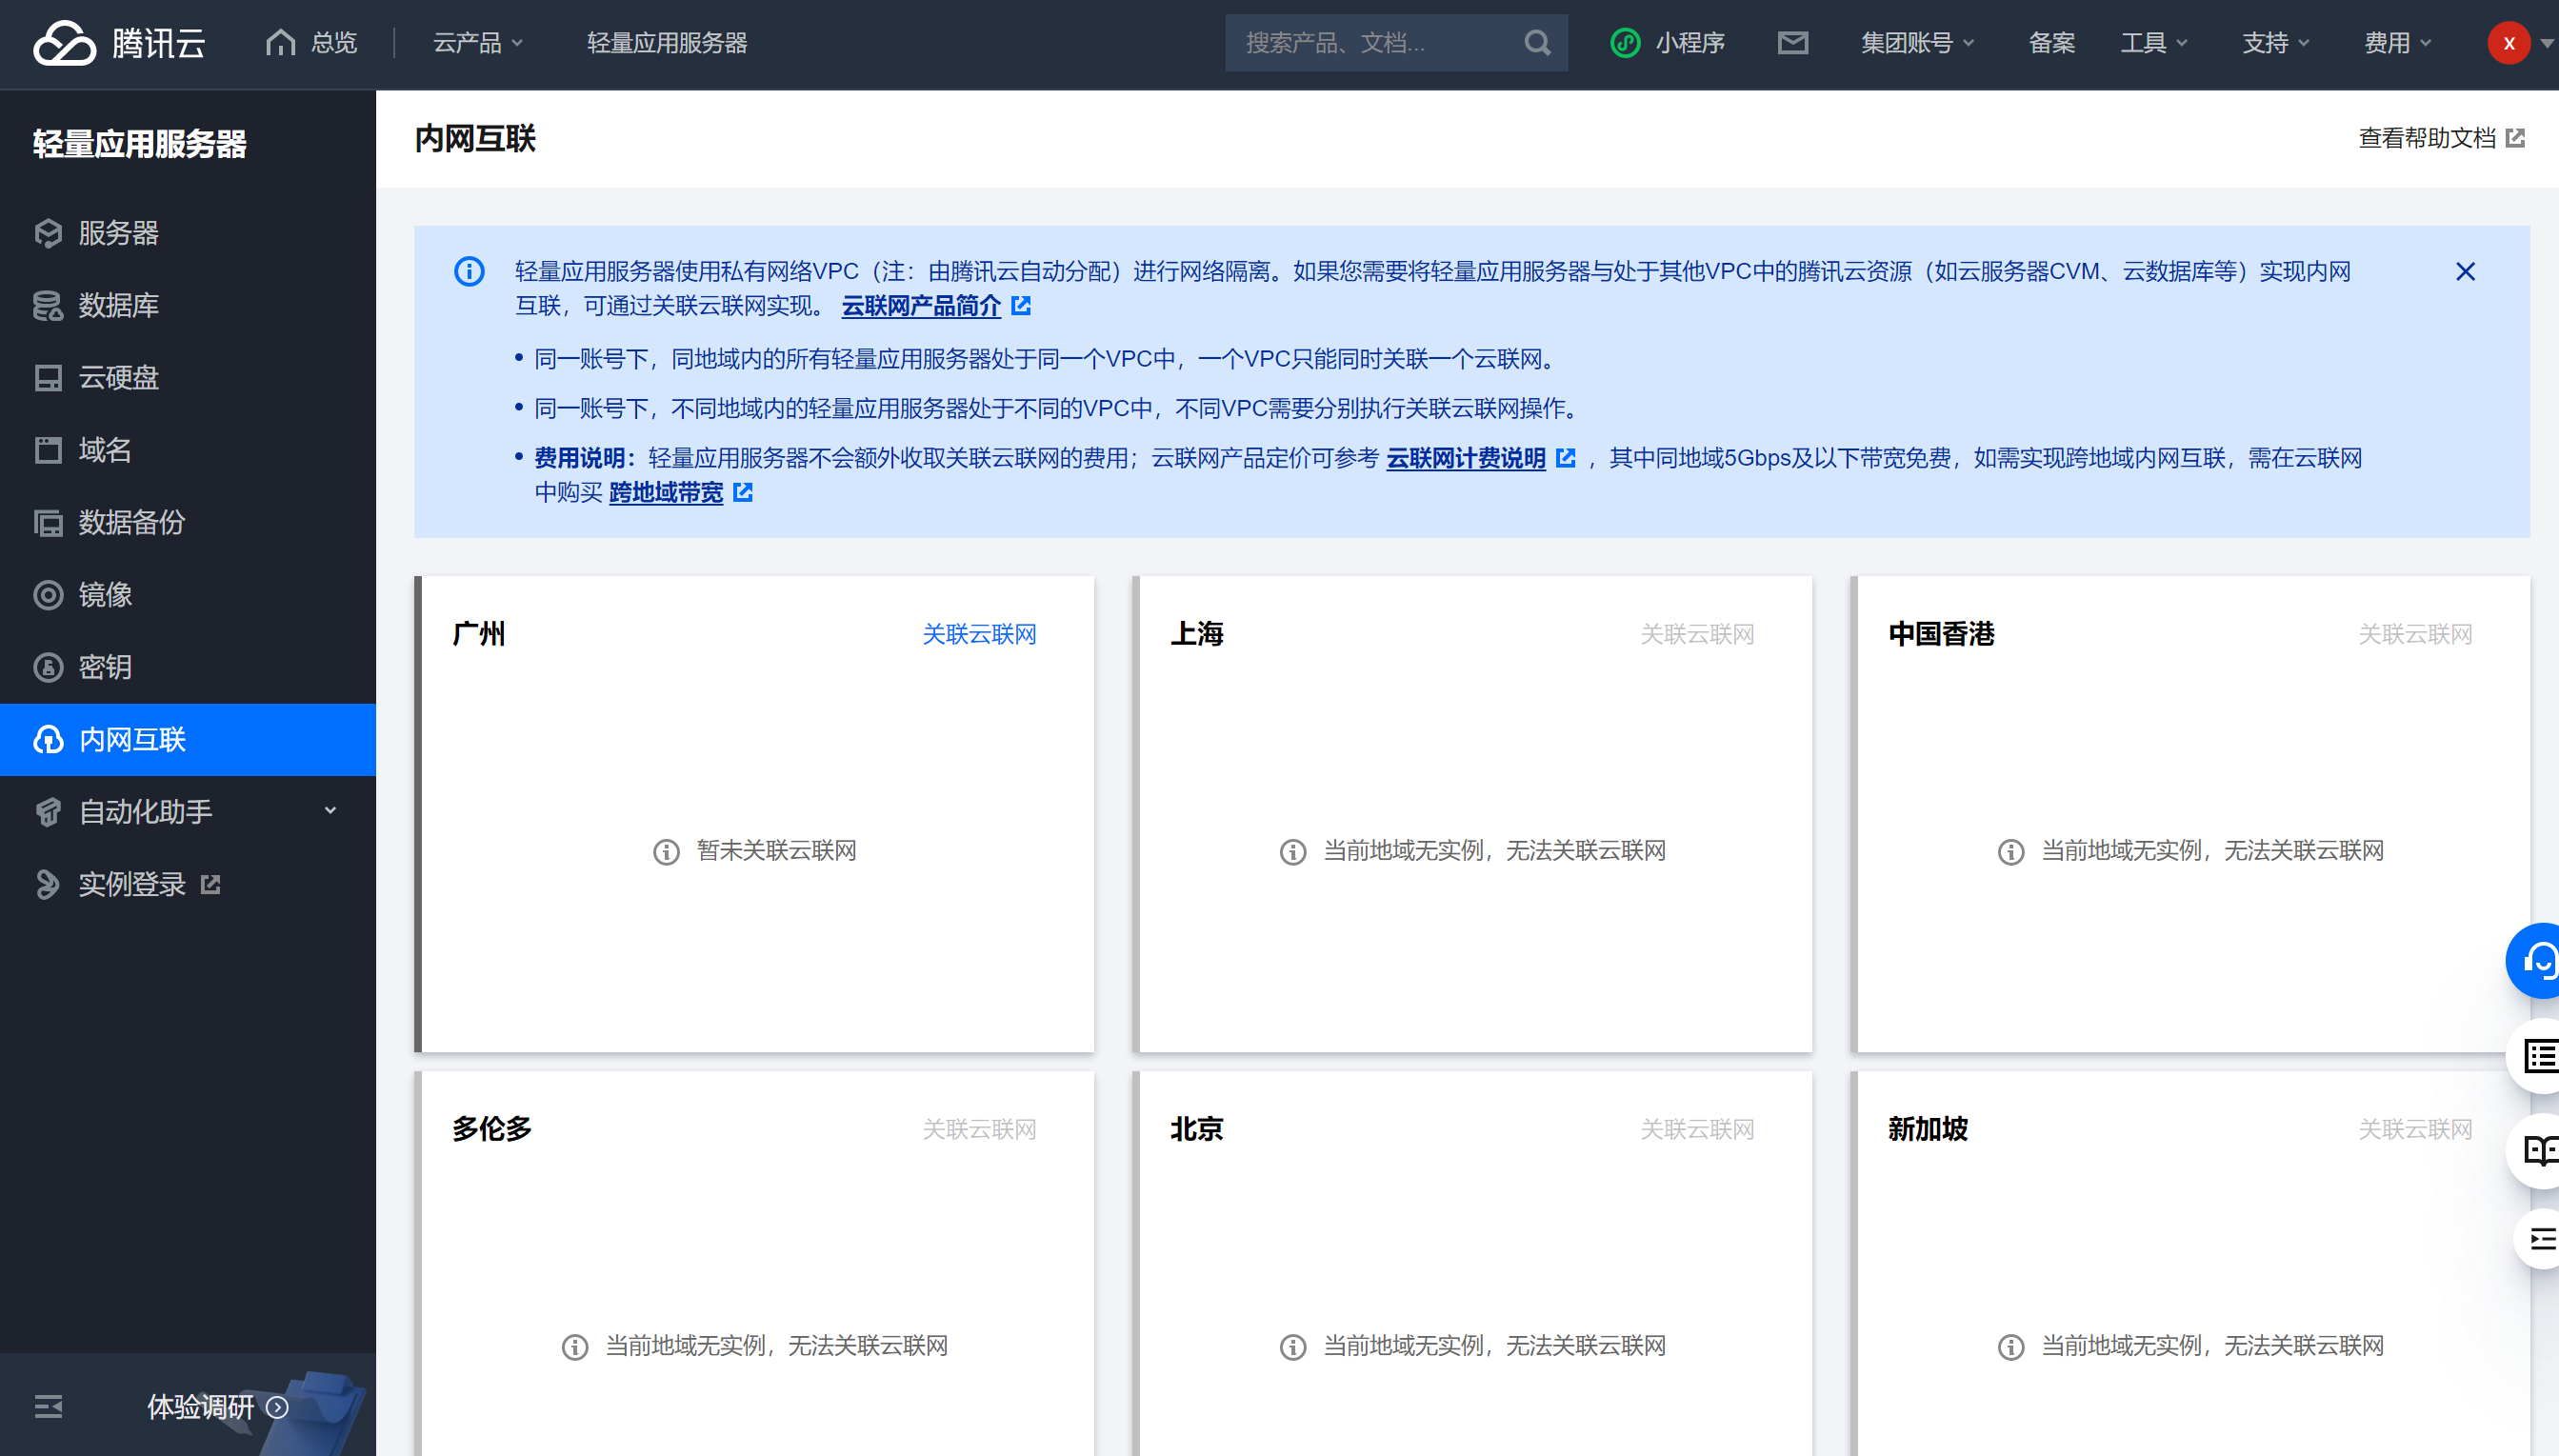2559x1456 pixels.
Task: Click the 费用说明 bold label
Action: pyautogui.click(x=586, y=458)
